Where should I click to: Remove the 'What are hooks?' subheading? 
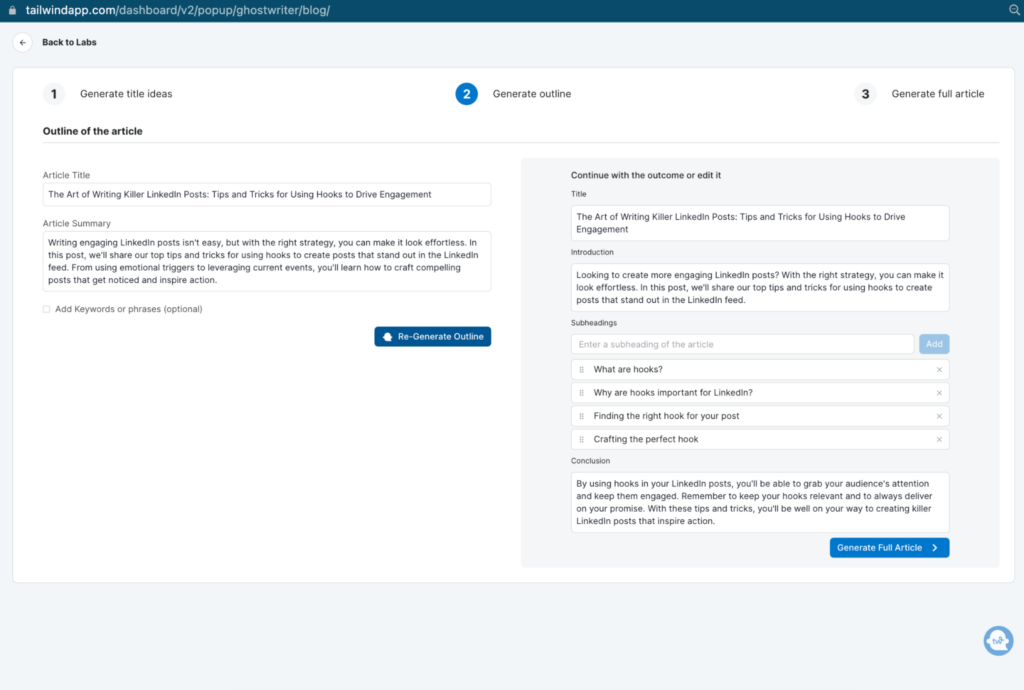939,370
